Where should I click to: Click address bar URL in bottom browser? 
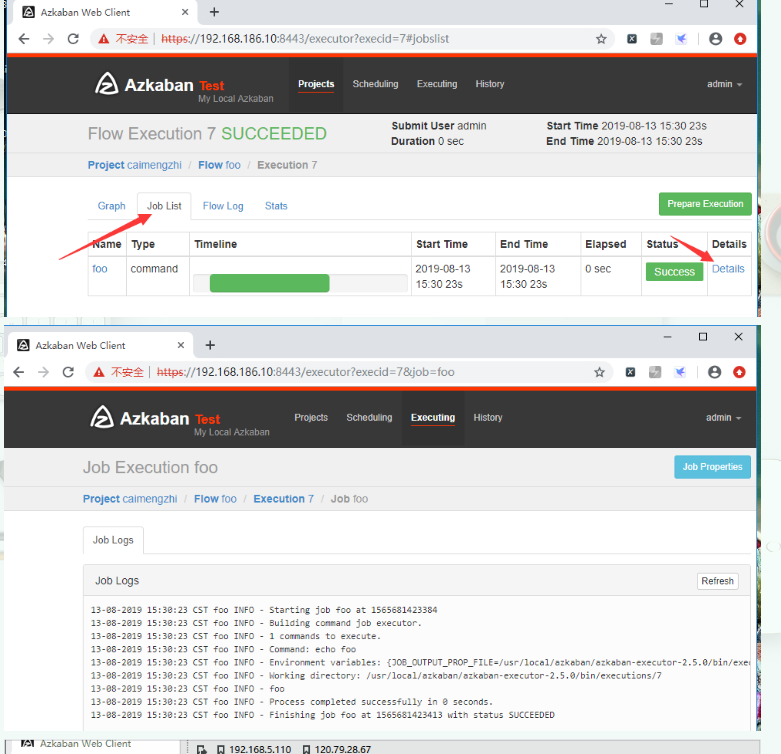click(x=305, y=372)
